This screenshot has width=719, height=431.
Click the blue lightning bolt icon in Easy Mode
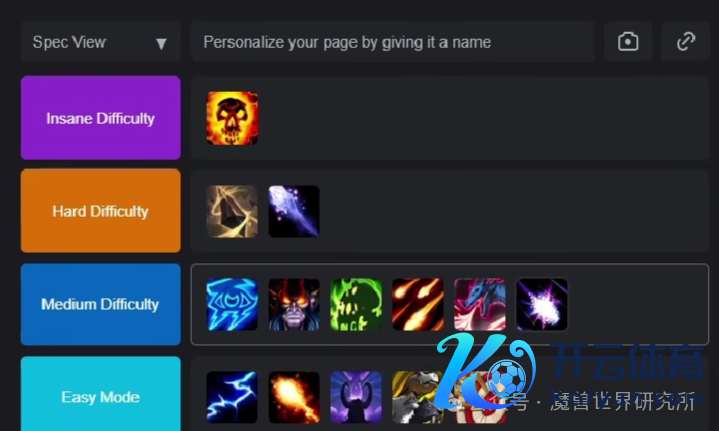[232, 397]
